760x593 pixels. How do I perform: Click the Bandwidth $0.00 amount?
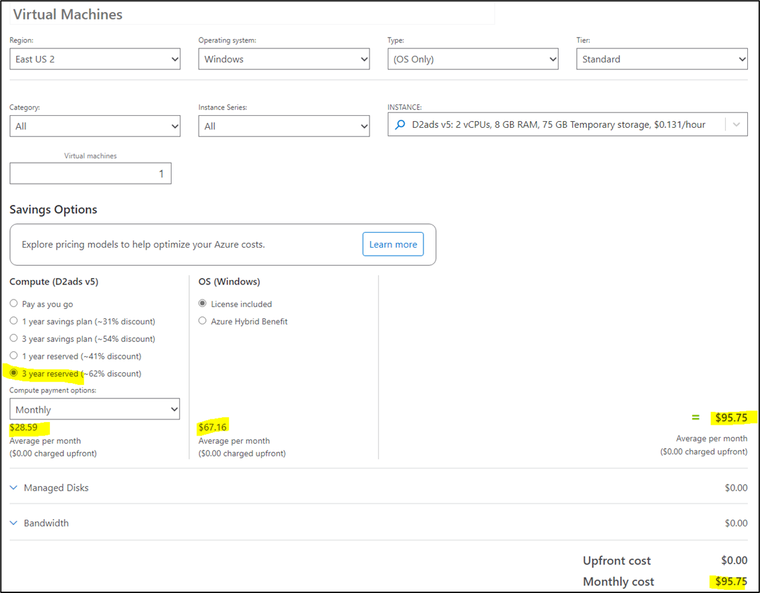click(x=736, y=523)
